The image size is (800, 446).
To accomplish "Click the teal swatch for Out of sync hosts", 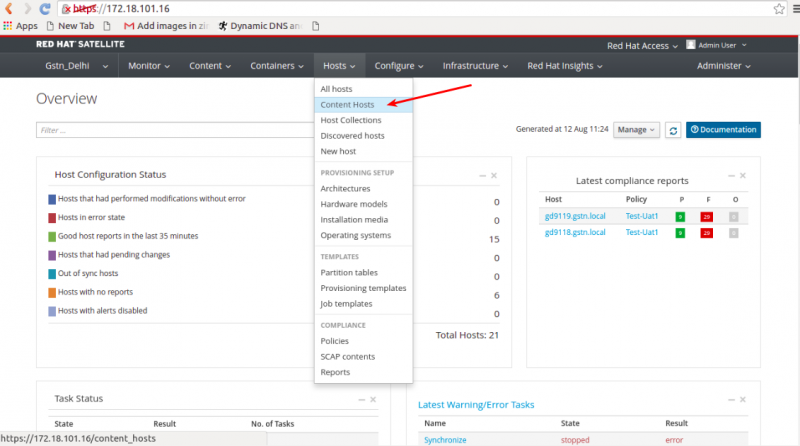I will pyautogui.click(x=52, y=274).
